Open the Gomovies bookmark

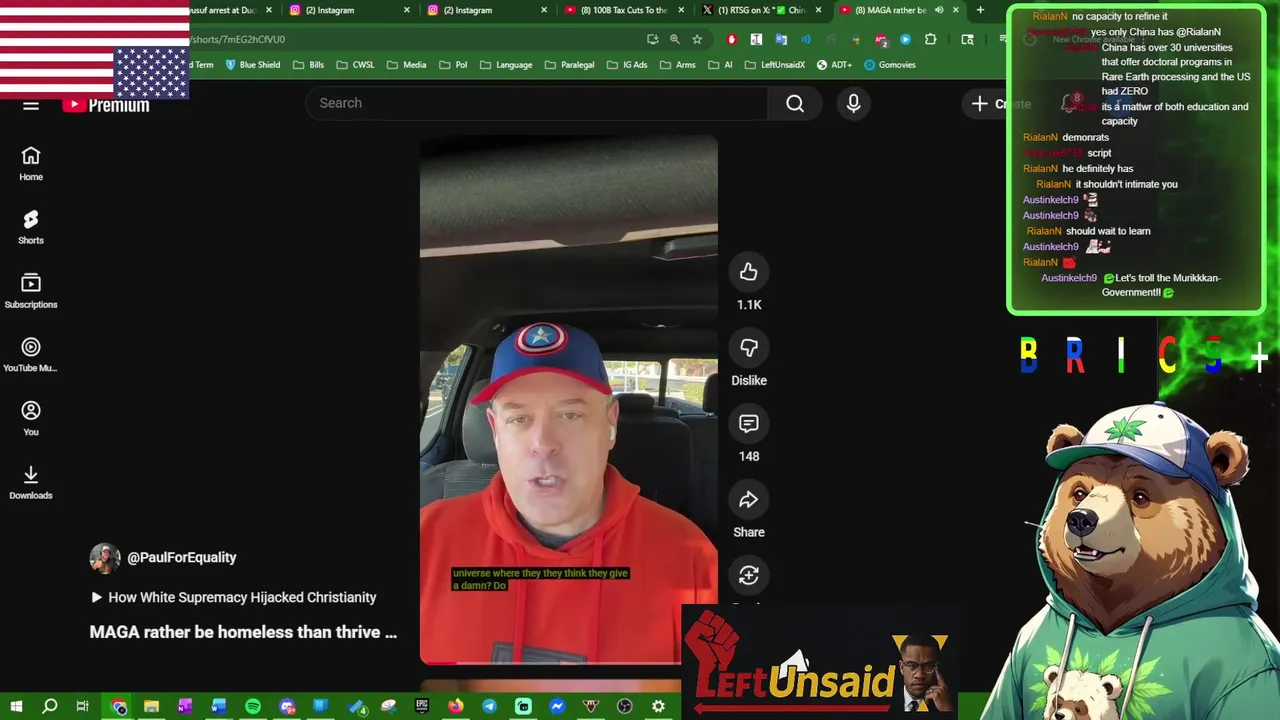click(x=889, y=65)
